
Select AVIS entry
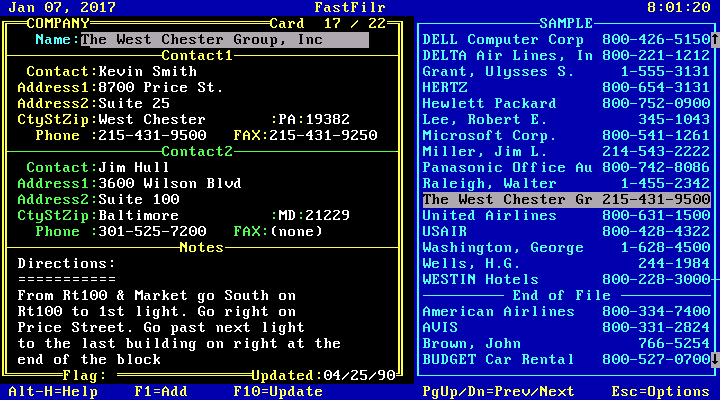566,327
